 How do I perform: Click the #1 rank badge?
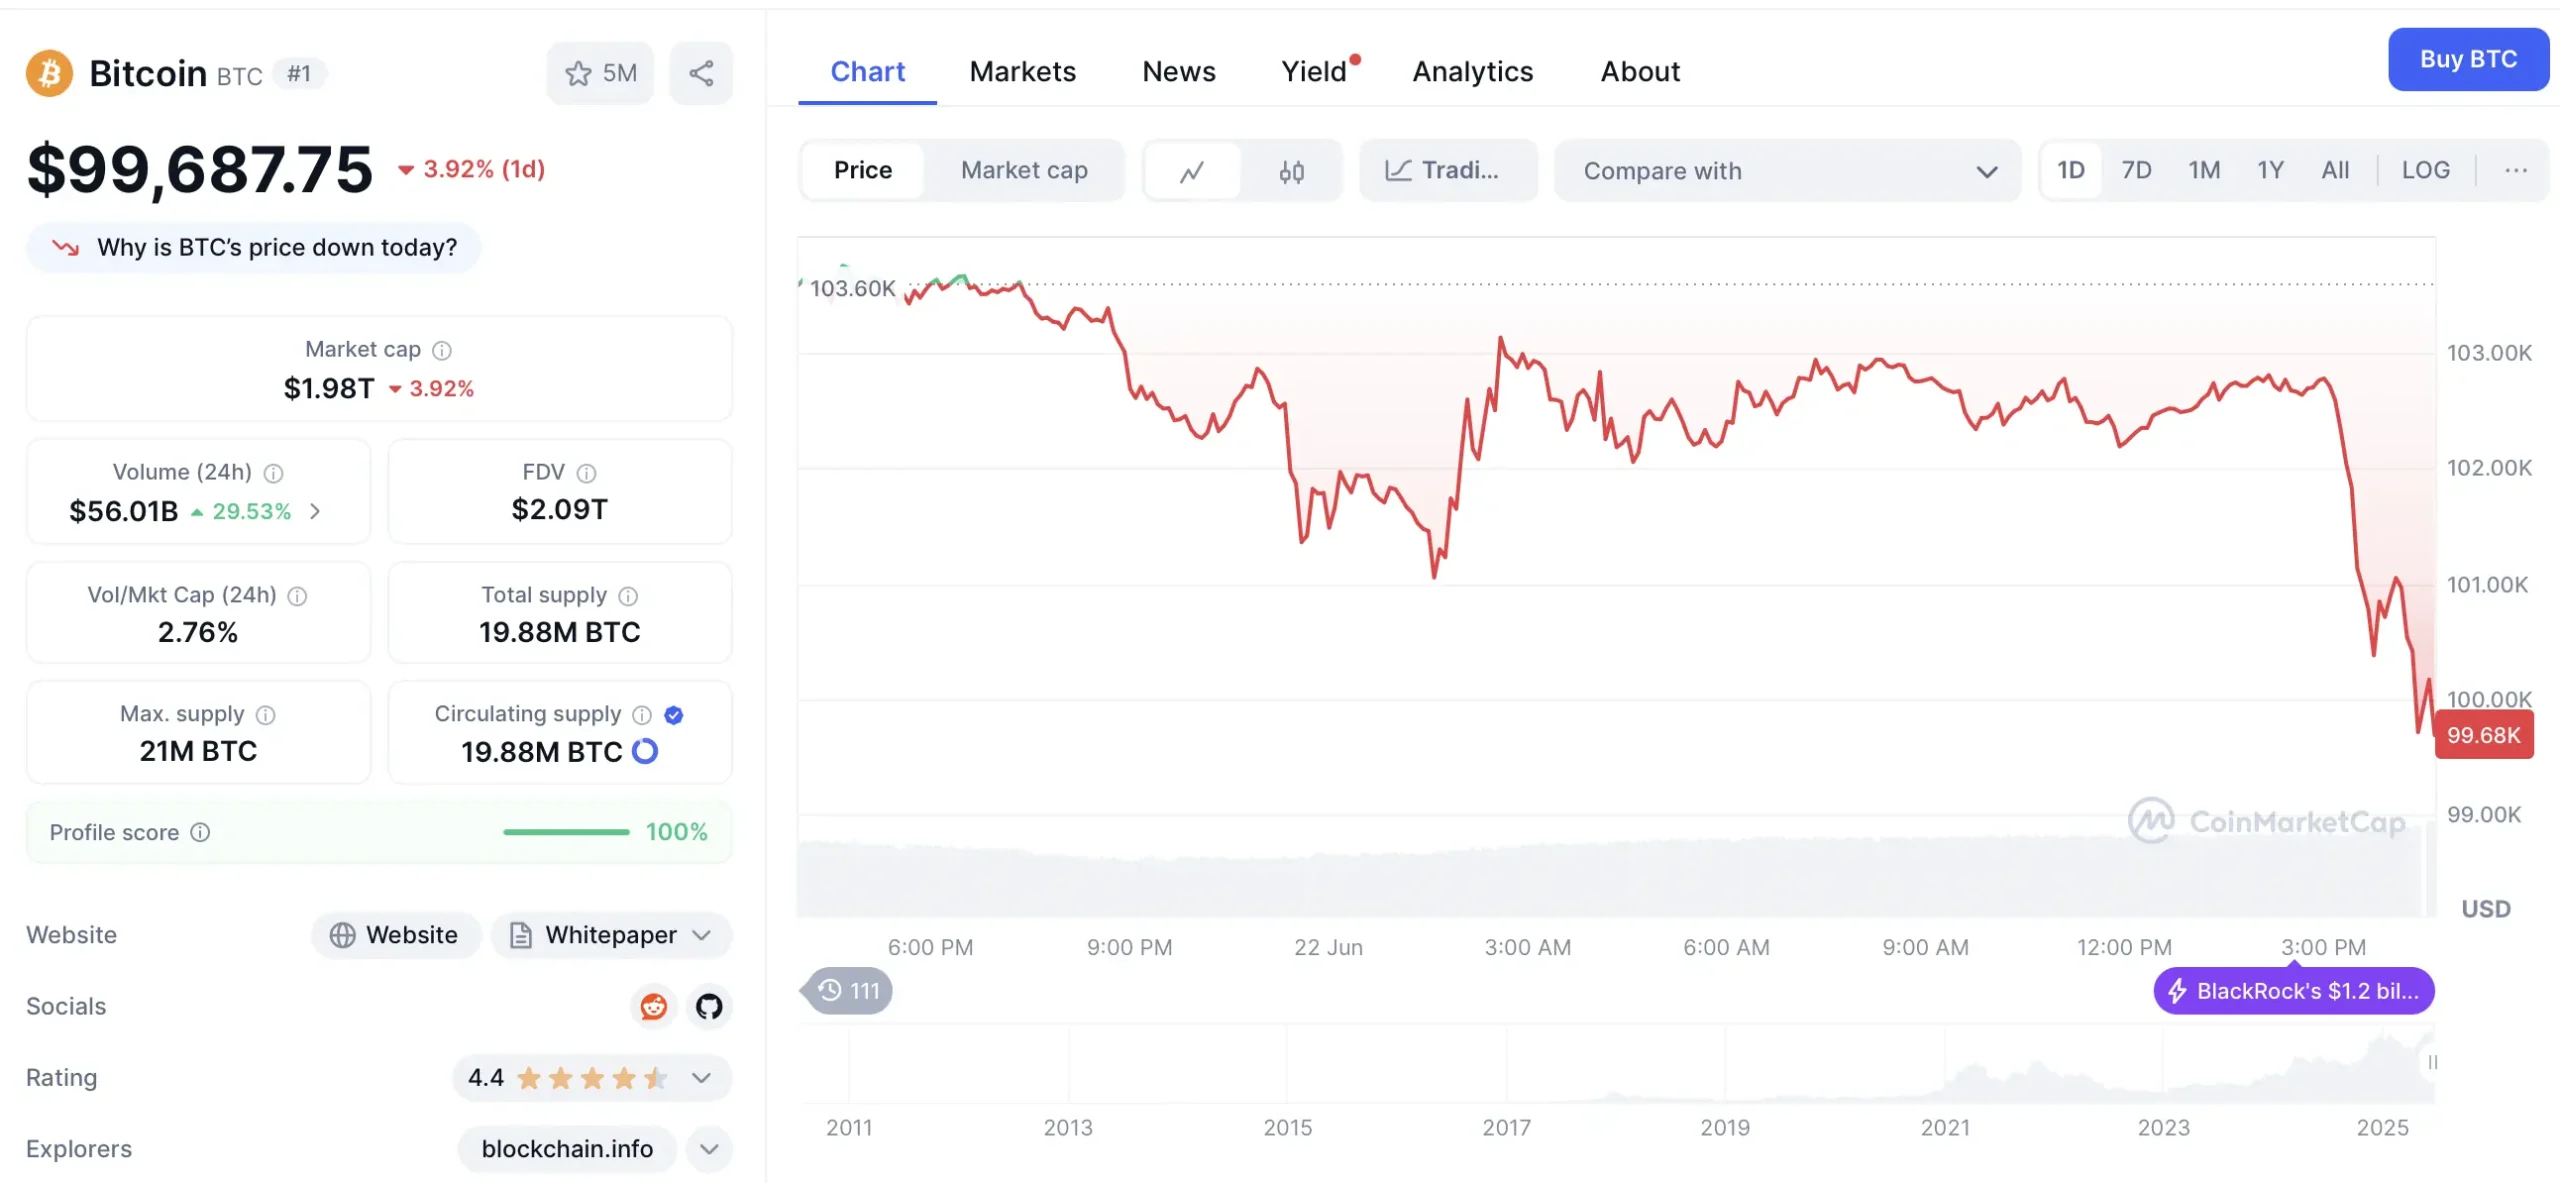(x=299, y=73)
